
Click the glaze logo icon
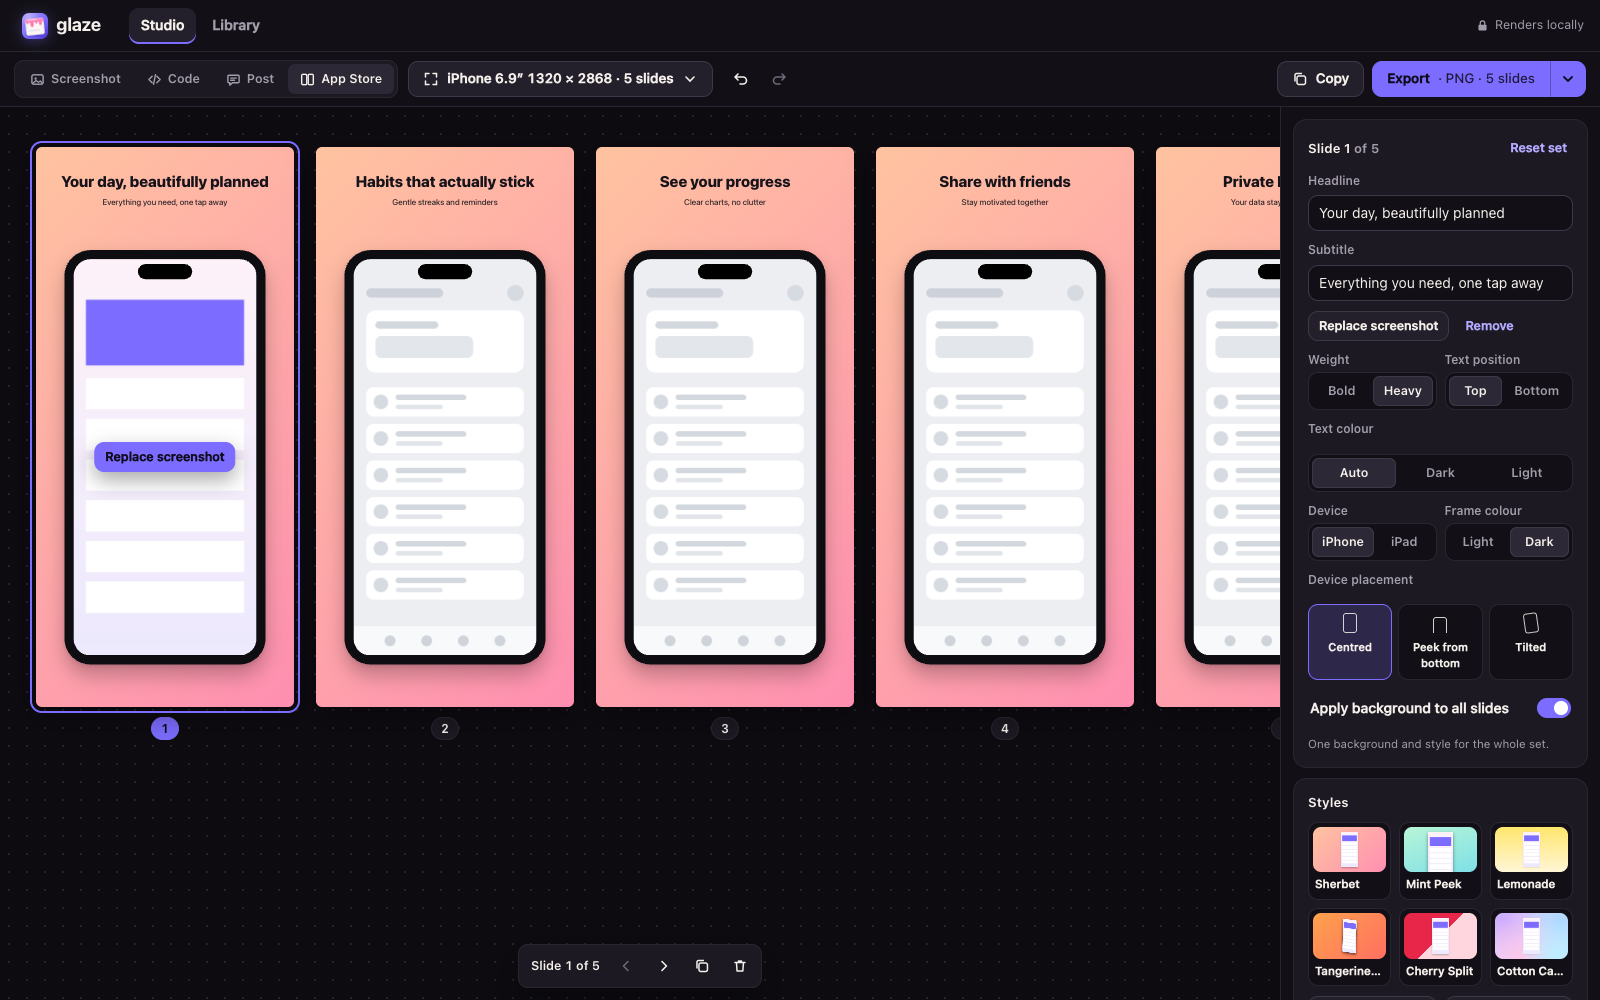(x=35, y=25)
